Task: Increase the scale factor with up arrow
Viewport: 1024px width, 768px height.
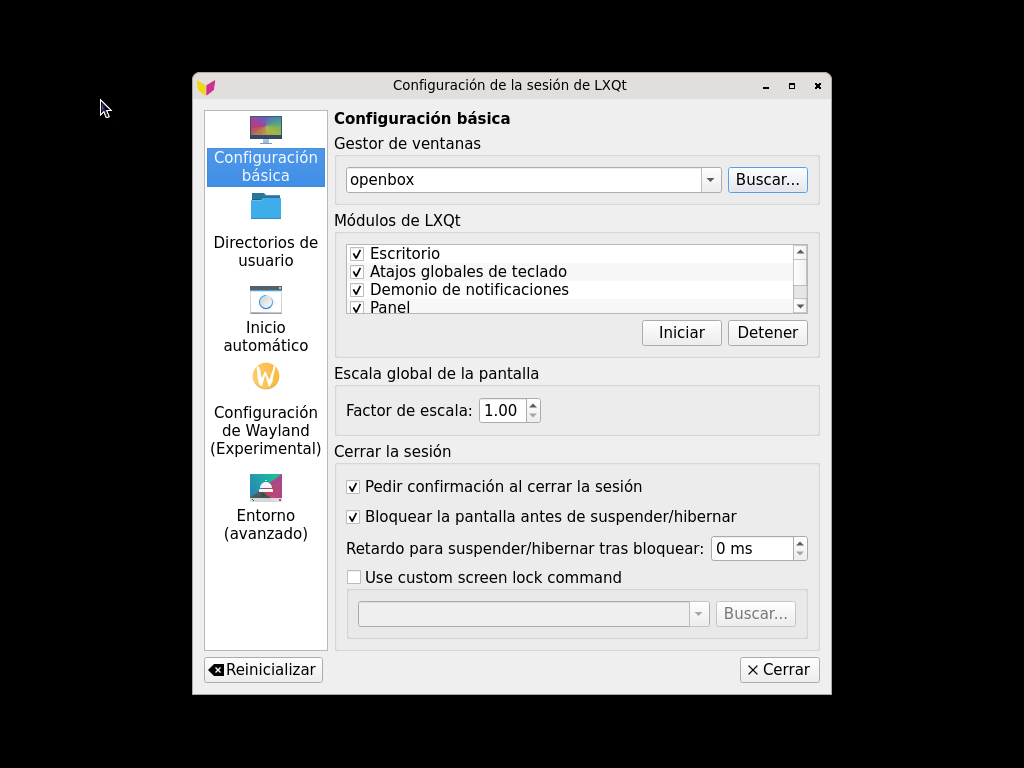Action: tap(533, 405)
